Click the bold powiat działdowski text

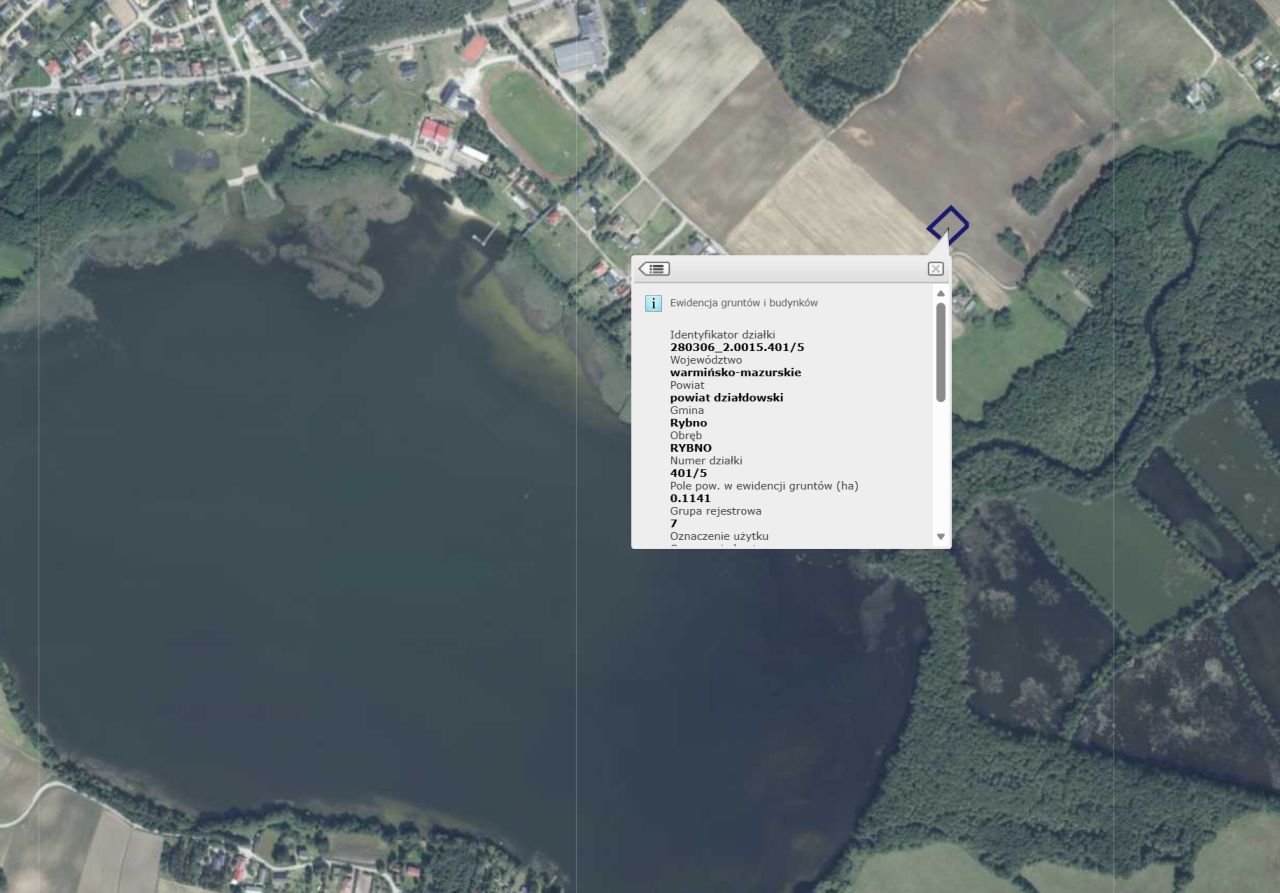tap(726, 397)
